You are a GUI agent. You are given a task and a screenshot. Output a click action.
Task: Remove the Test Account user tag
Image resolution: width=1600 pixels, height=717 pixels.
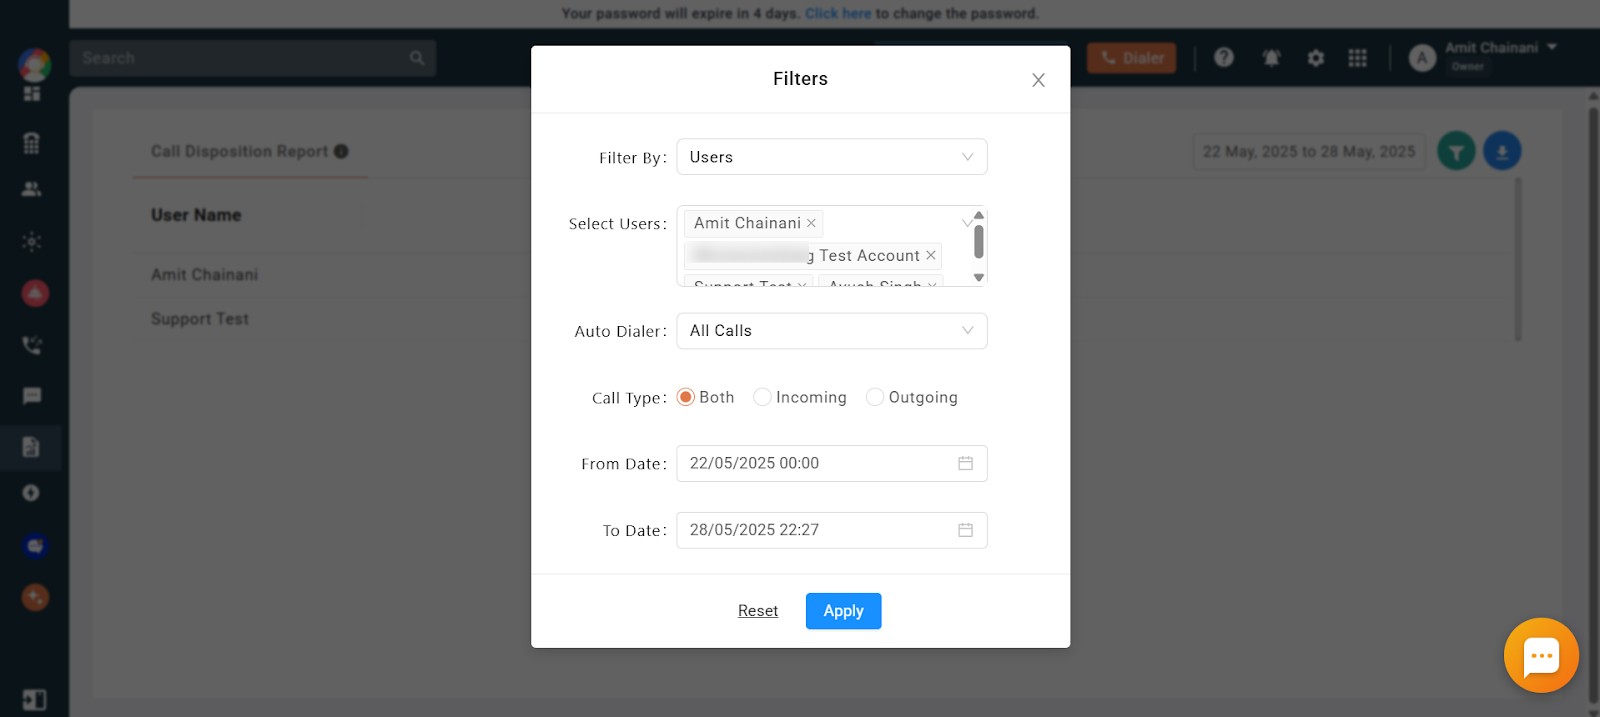[930, 255]
